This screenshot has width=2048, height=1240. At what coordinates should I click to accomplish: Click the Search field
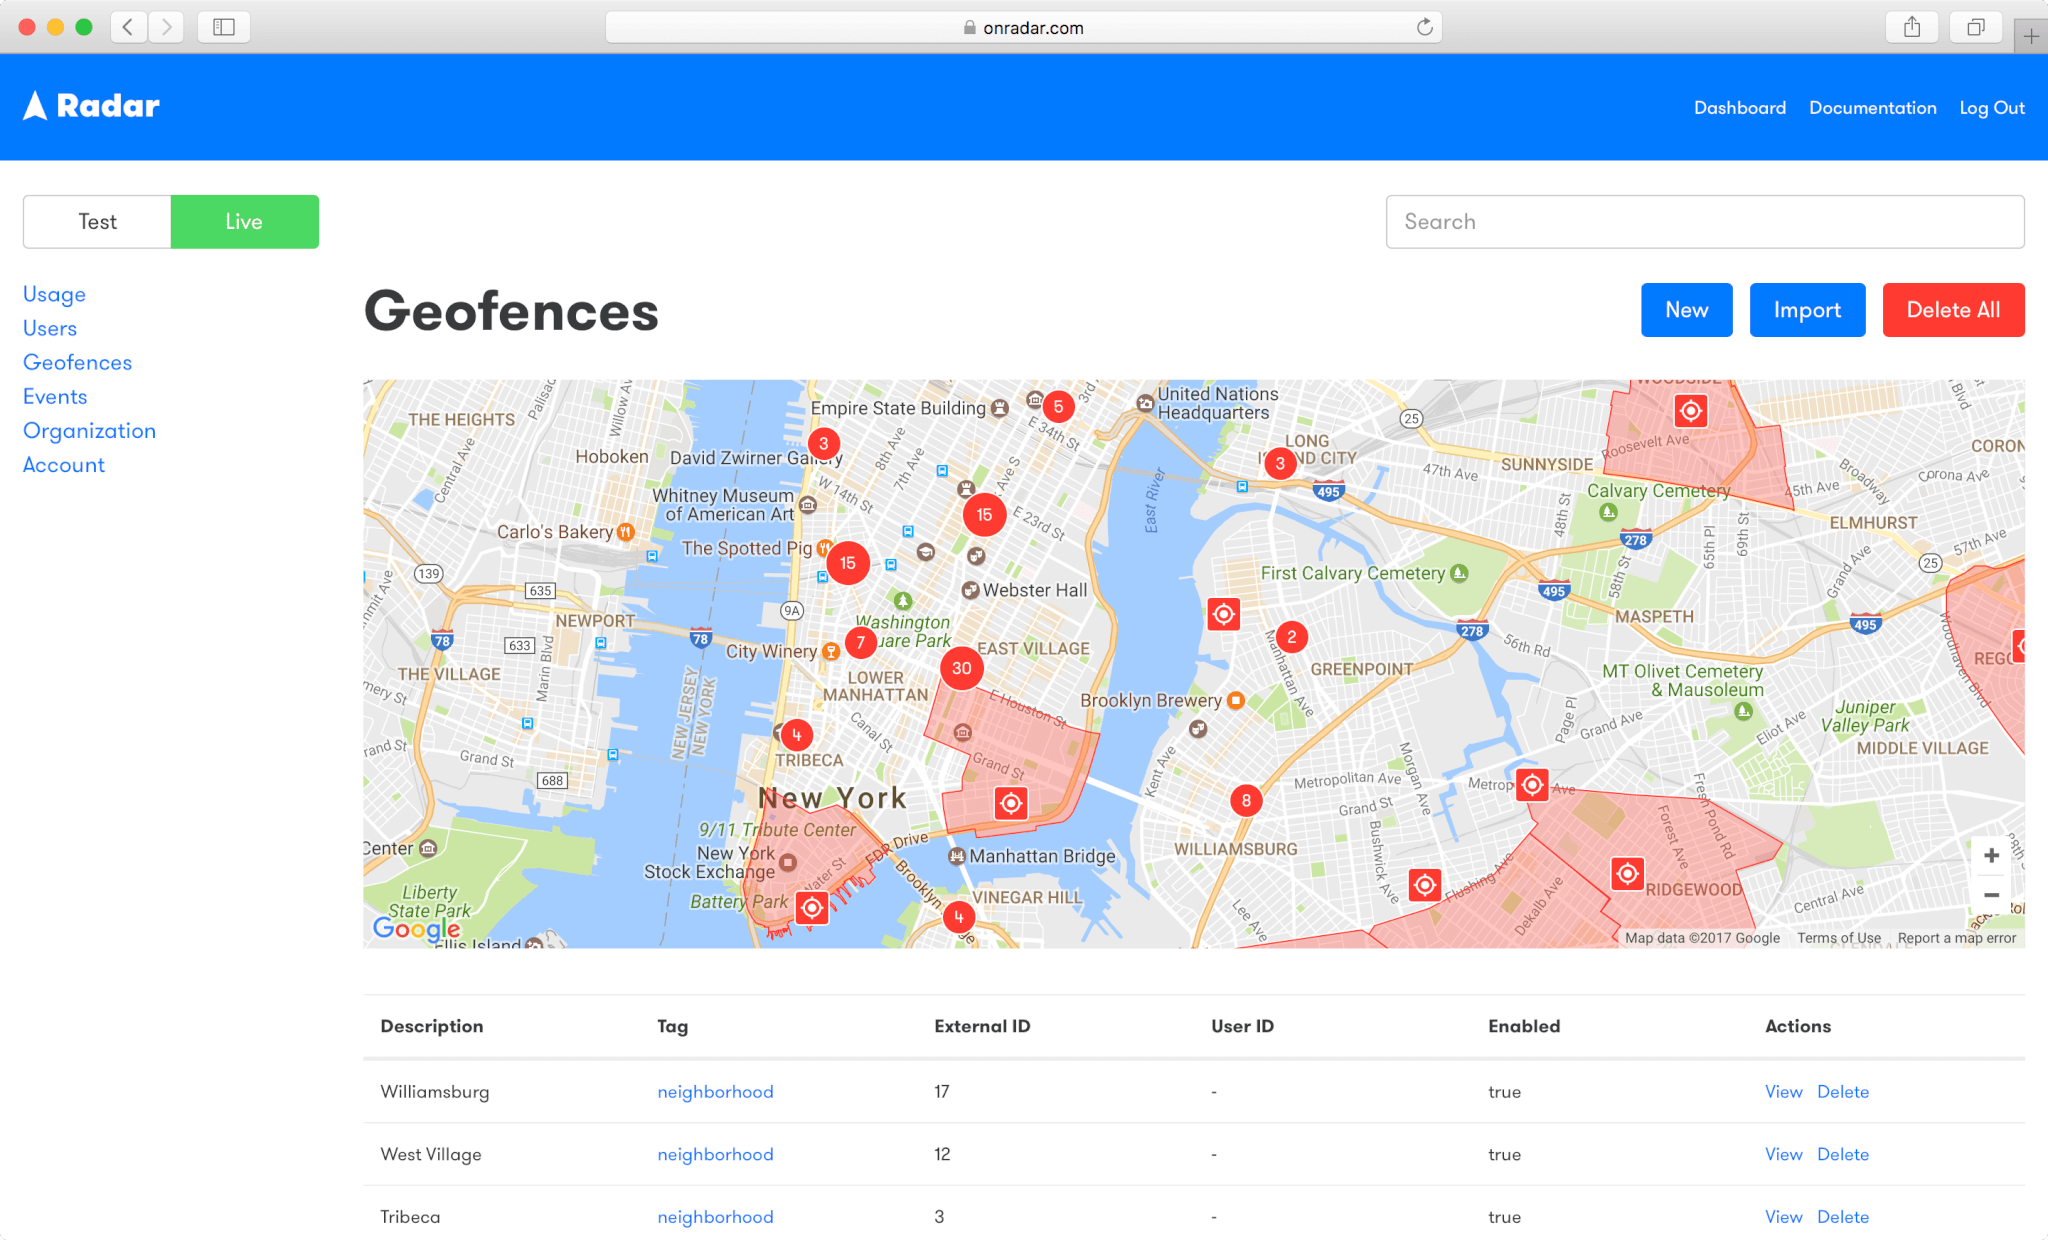pos(1705,222)
